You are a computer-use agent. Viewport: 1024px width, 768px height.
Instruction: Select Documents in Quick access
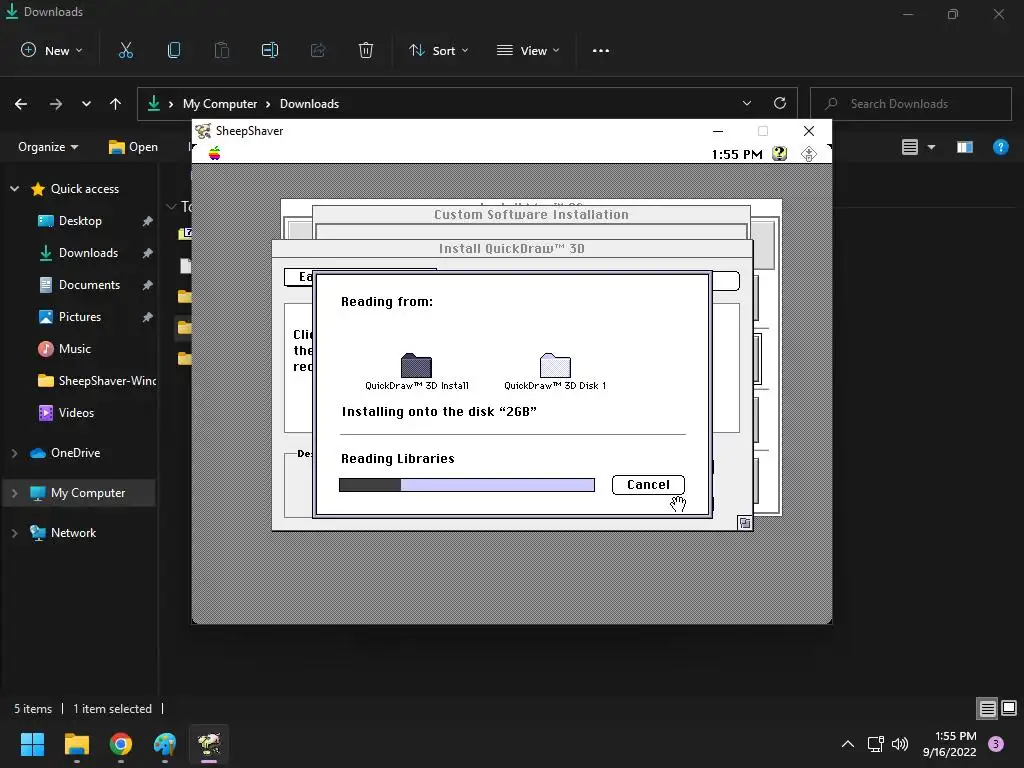click(89, 285)
